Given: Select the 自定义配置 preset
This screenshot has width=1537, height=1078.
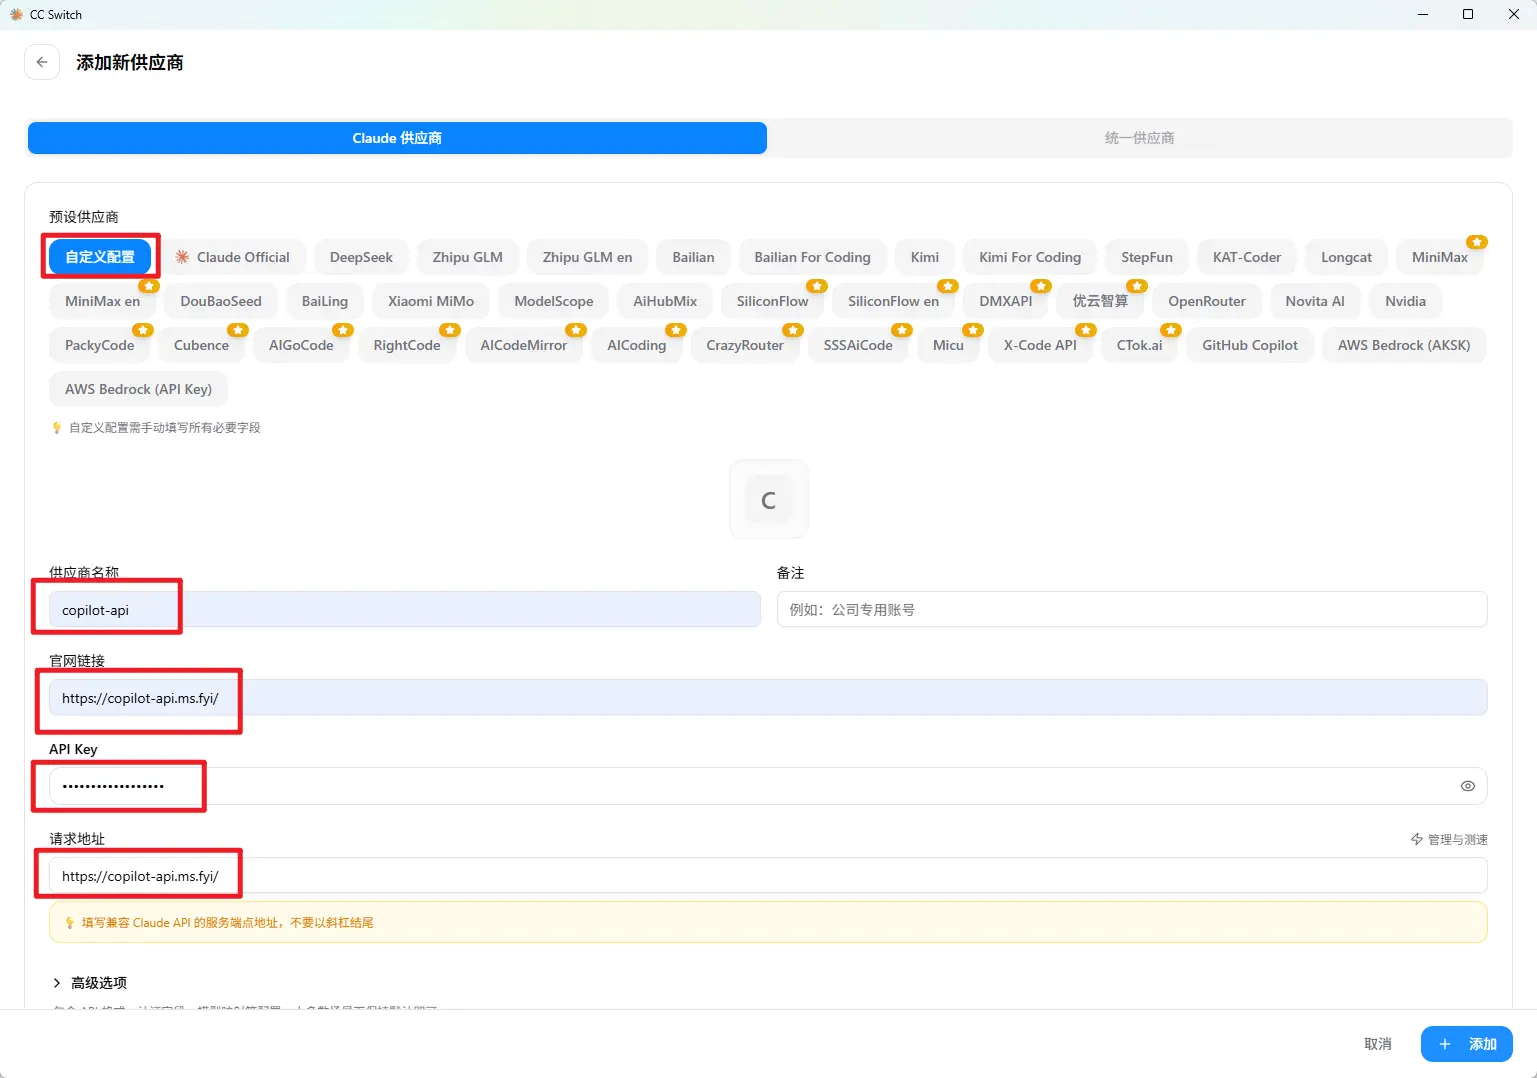Looking at the screenshot, I should (100, 257).
